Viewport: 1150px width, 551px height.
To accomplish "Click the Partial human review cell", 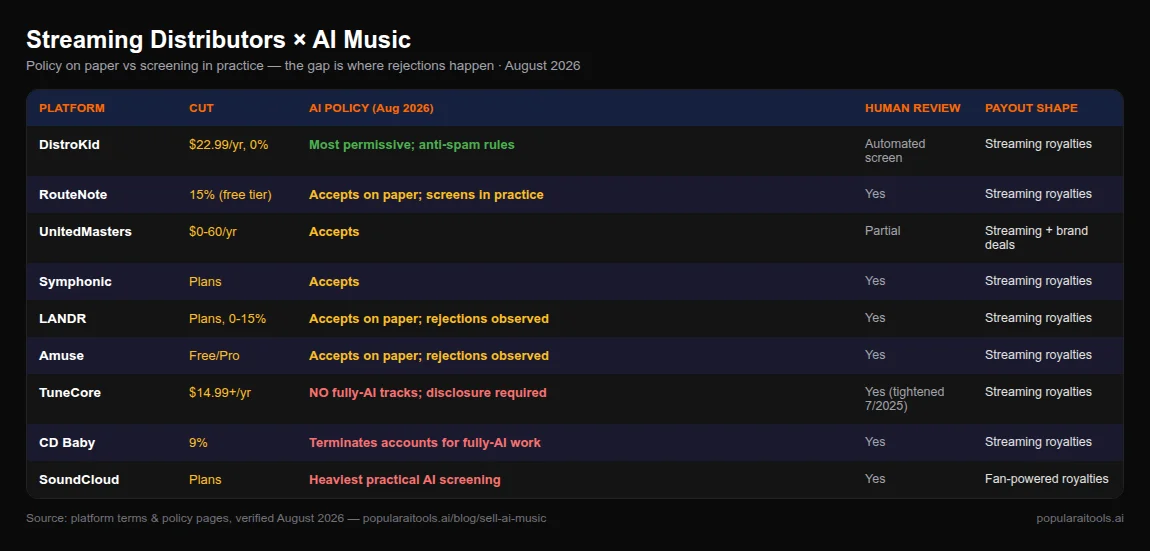I will pos(882,230).
